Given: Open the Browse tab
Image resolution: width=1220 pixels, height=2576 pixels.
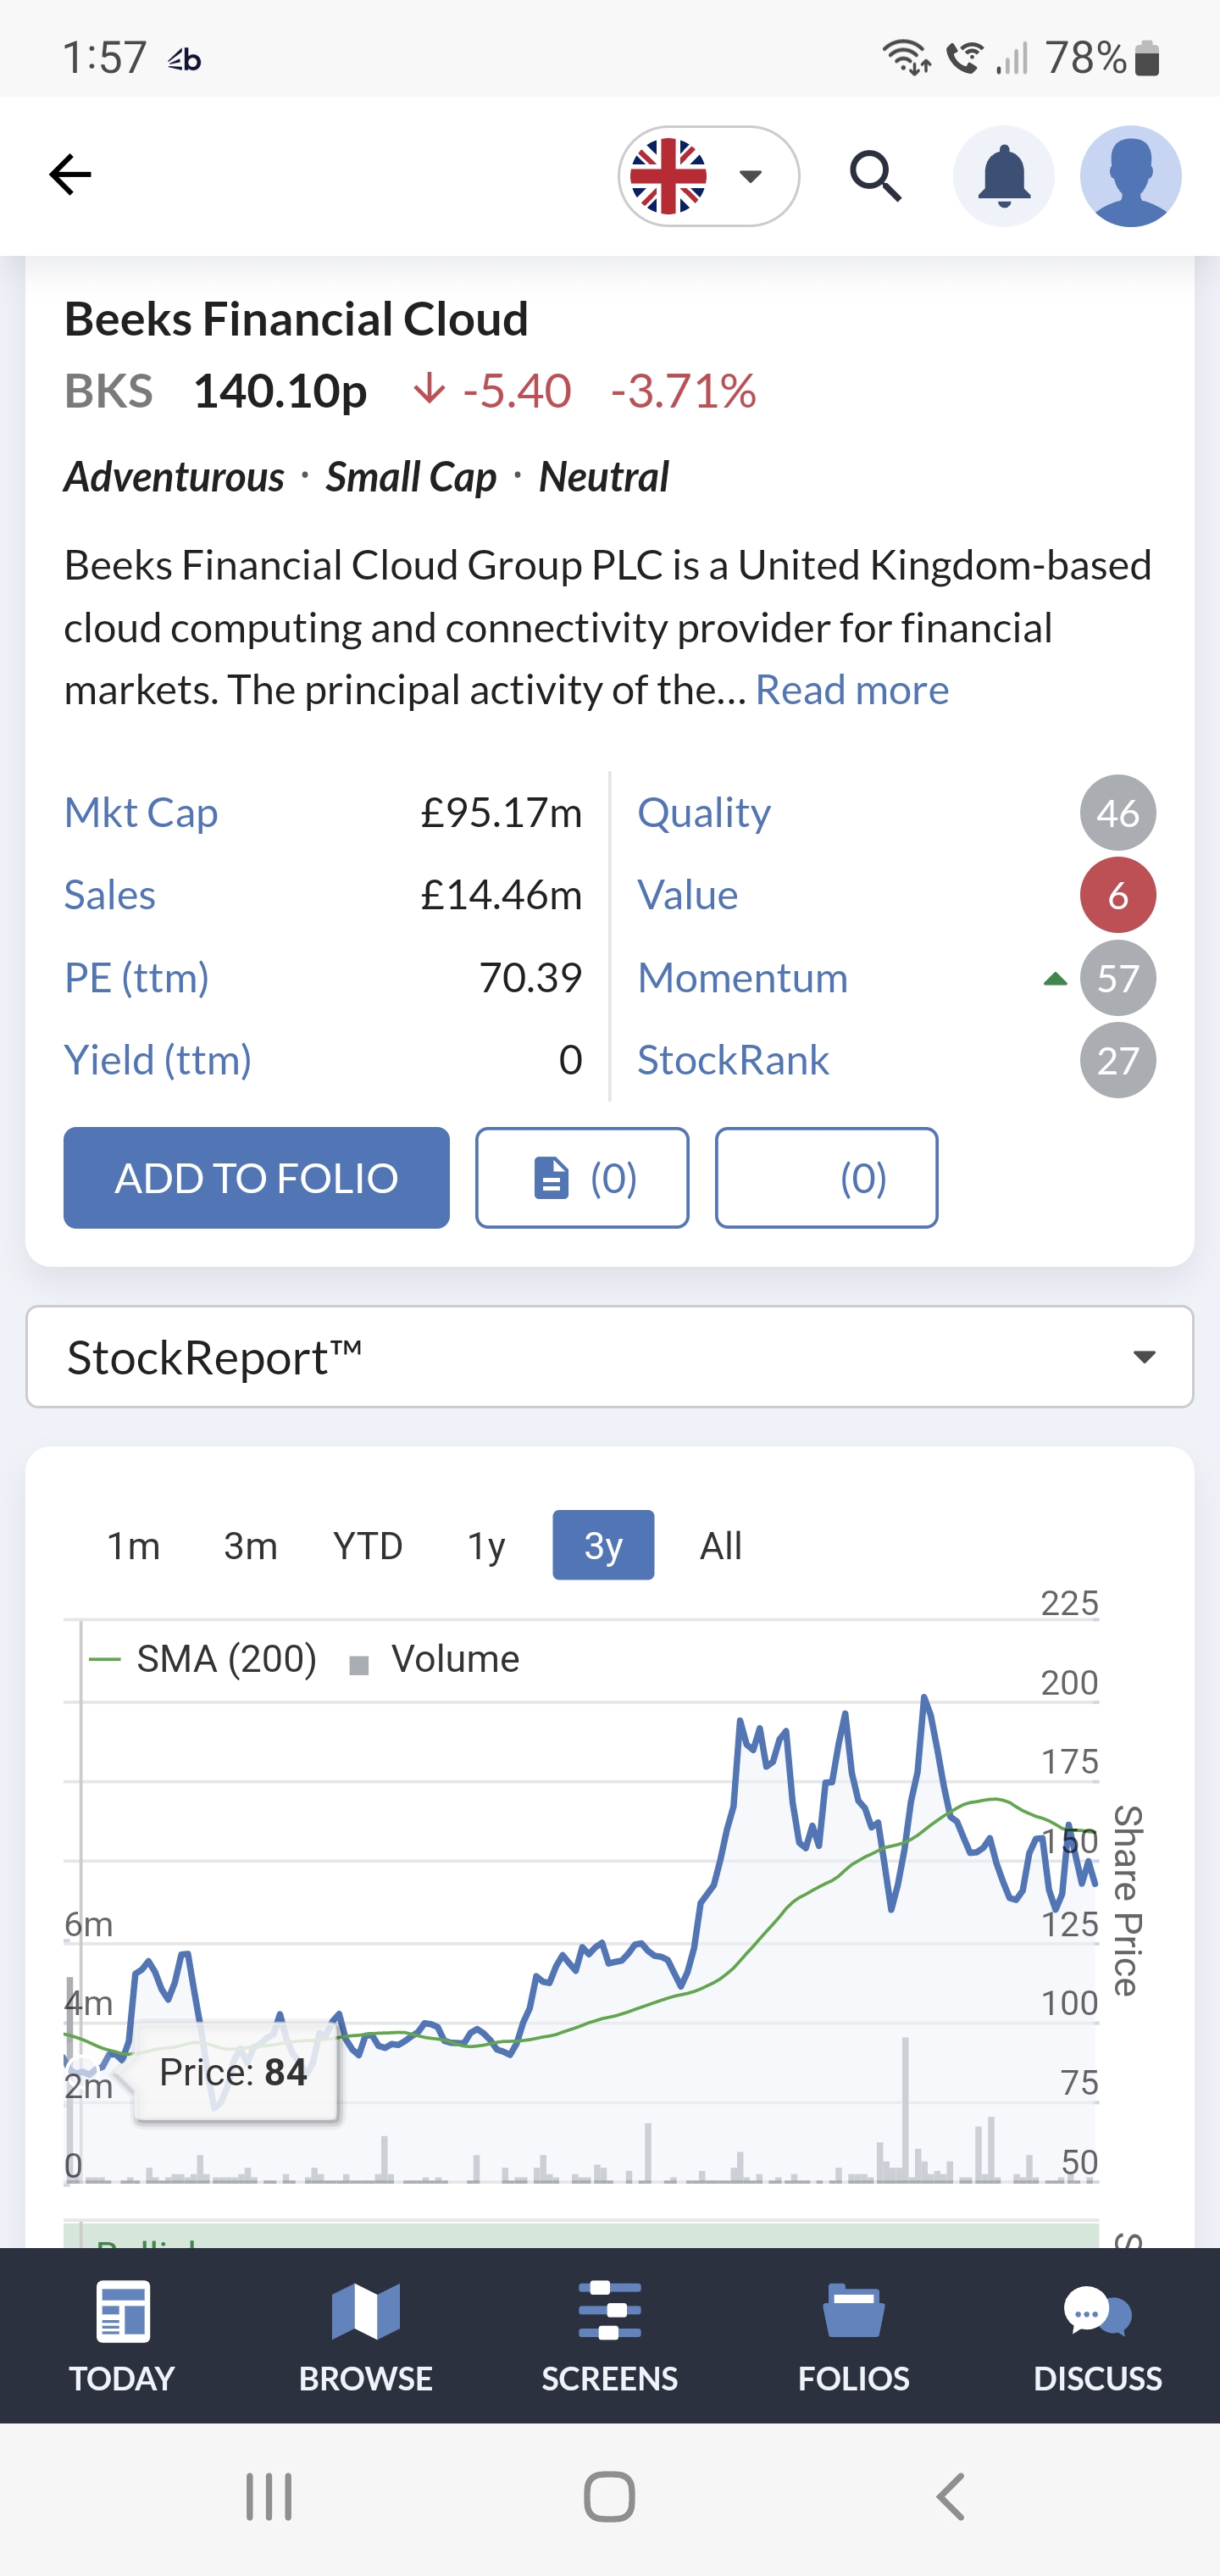Looking at the screenshot, I should (366, 2336).
